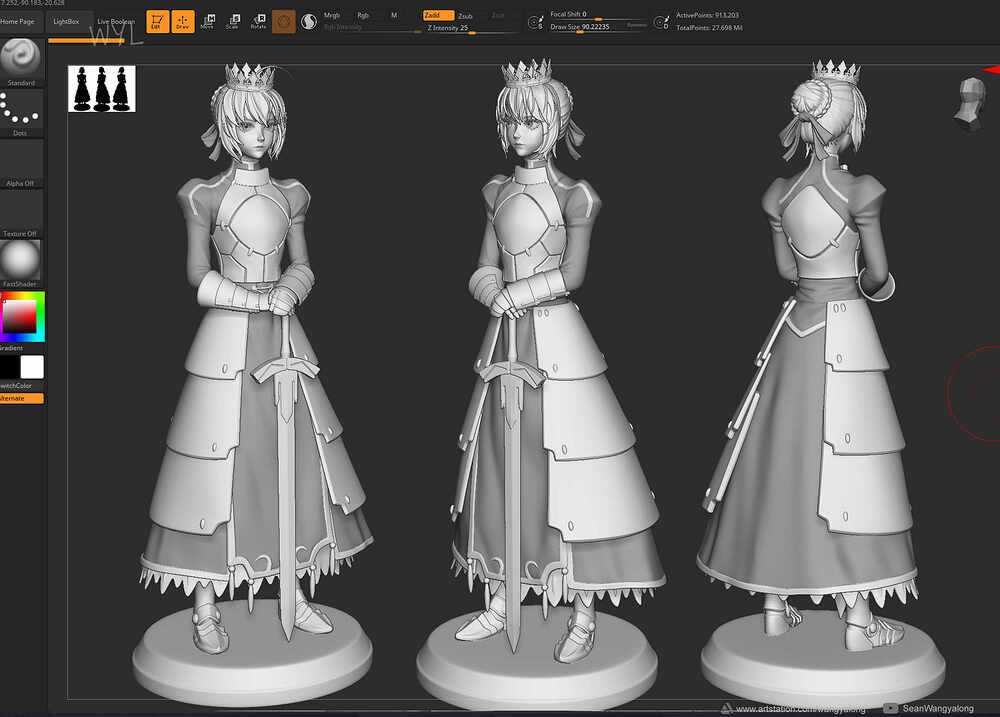Screen dimensions: 1000x717
Task: Click the camera head orientation widget
Action: 970,103
